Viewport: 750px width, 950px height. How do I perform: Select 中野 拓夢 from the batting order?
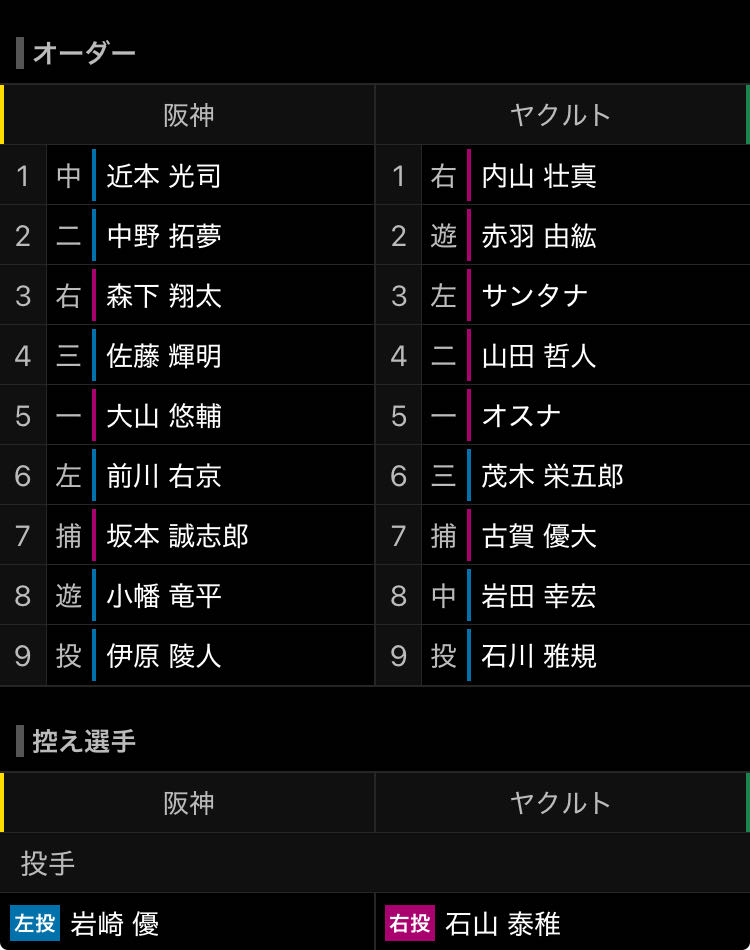pyautogui.click(x=164, y=236)
